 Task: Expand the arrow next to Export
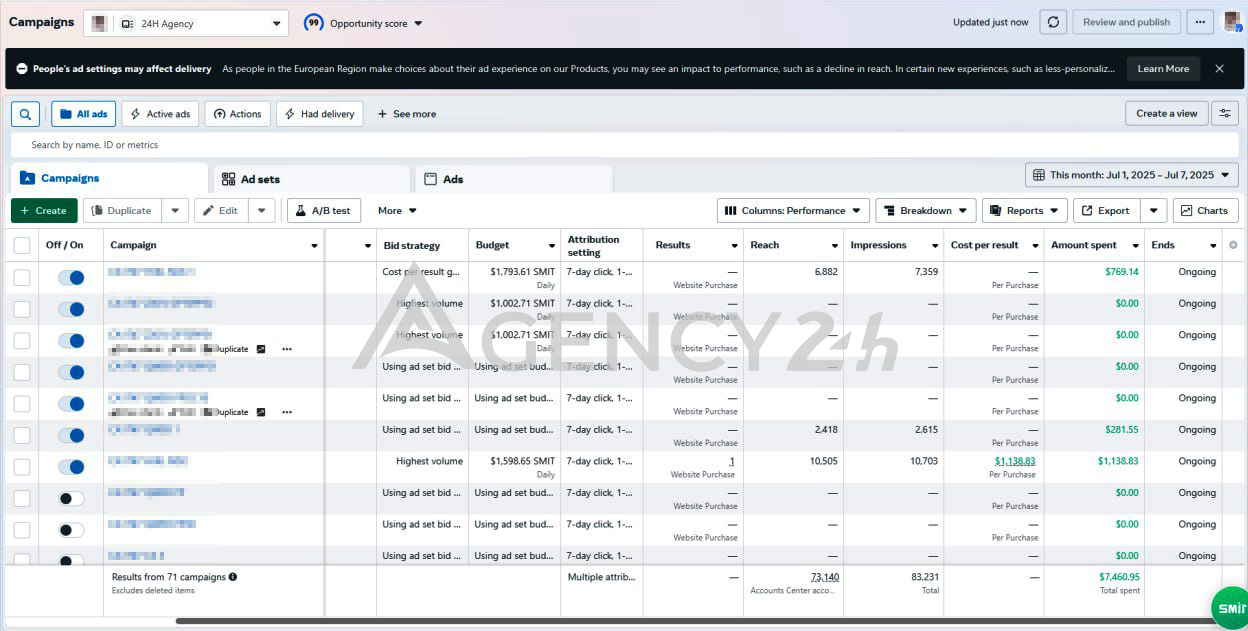point(1154,211)
